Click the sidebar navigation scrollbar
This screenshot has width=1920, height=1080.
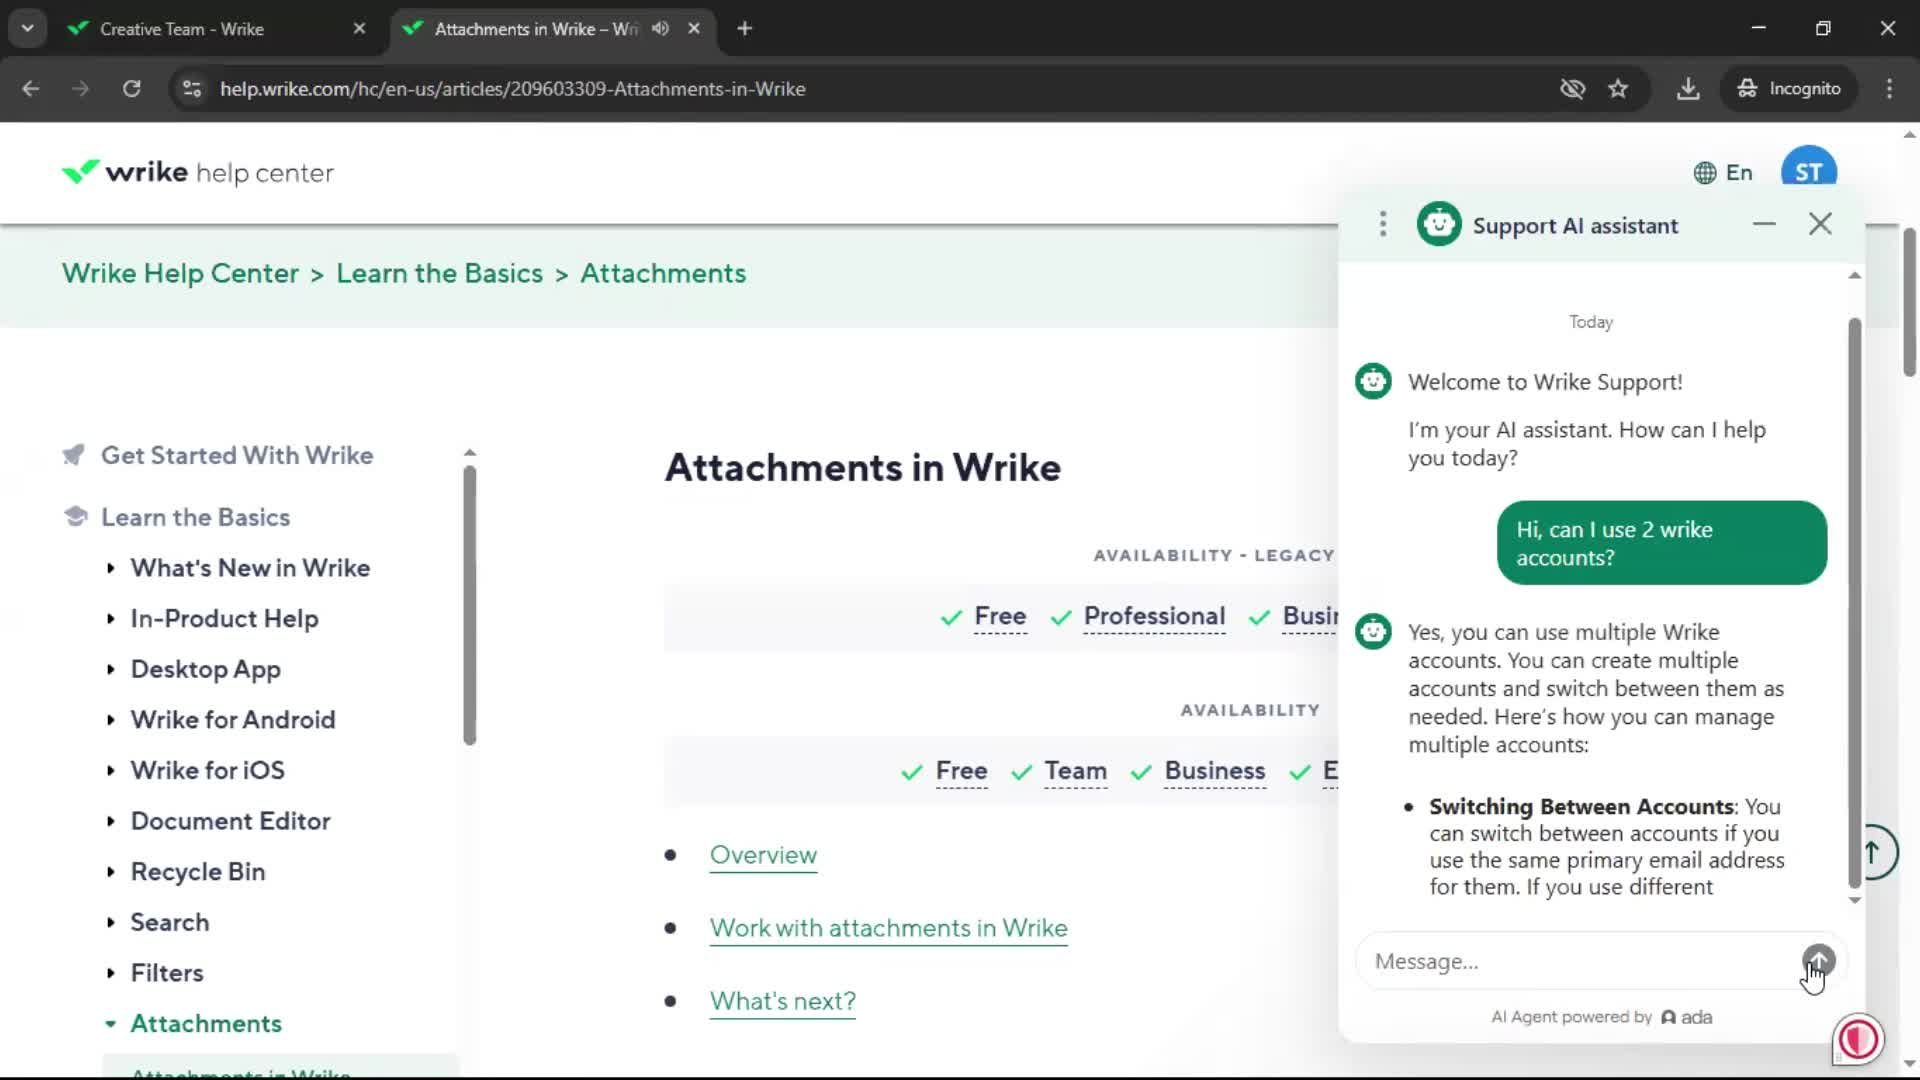[470, 606]
